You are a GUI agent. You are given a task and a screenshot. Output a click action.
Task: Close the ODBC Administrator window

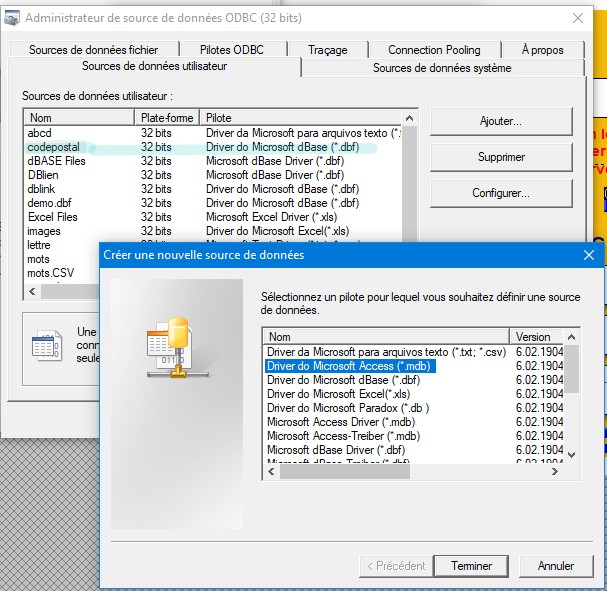click(x=578, y=18)
